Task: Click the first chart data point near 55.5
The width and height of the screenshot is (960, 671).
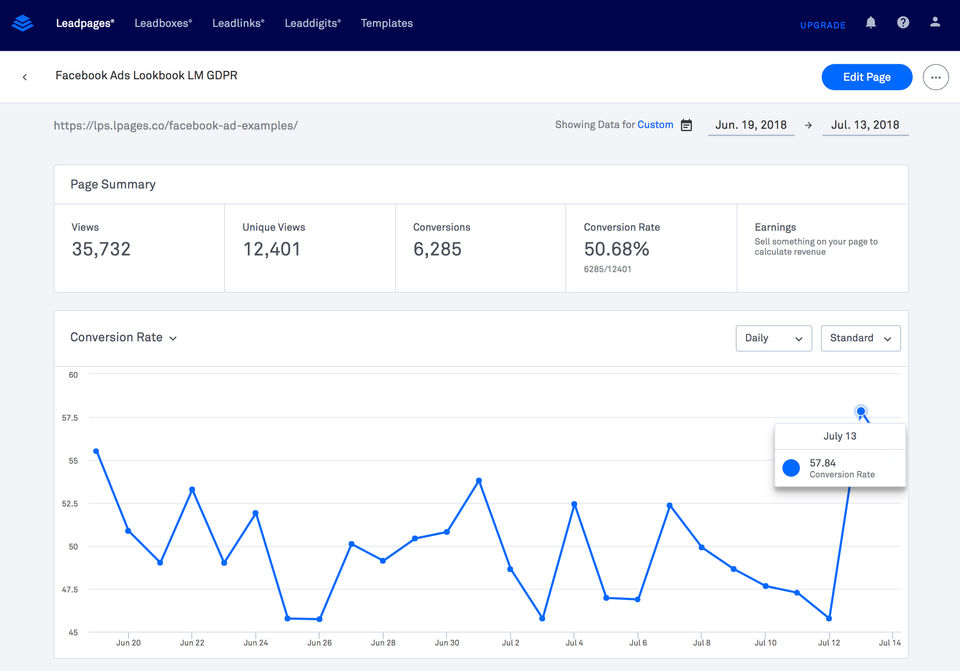Action: coord(96,451)
